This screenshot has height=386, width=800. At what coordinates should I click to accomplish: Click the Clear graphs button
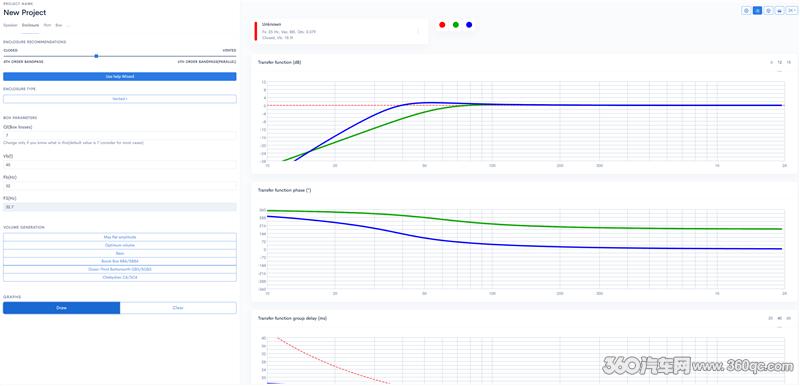178,308
